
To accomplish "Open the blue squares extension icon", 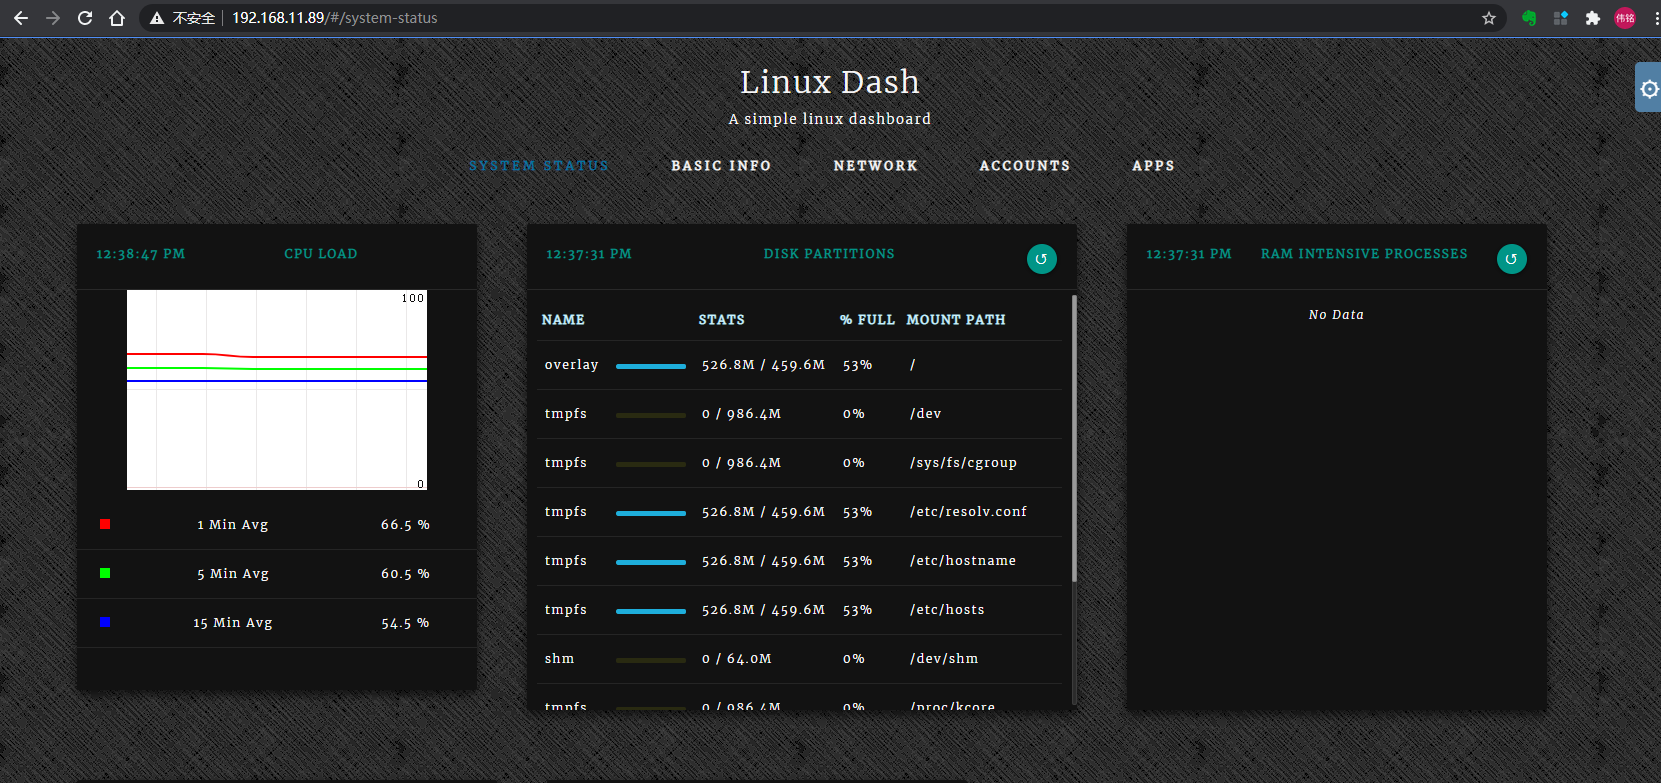I will pos(1561,18).
